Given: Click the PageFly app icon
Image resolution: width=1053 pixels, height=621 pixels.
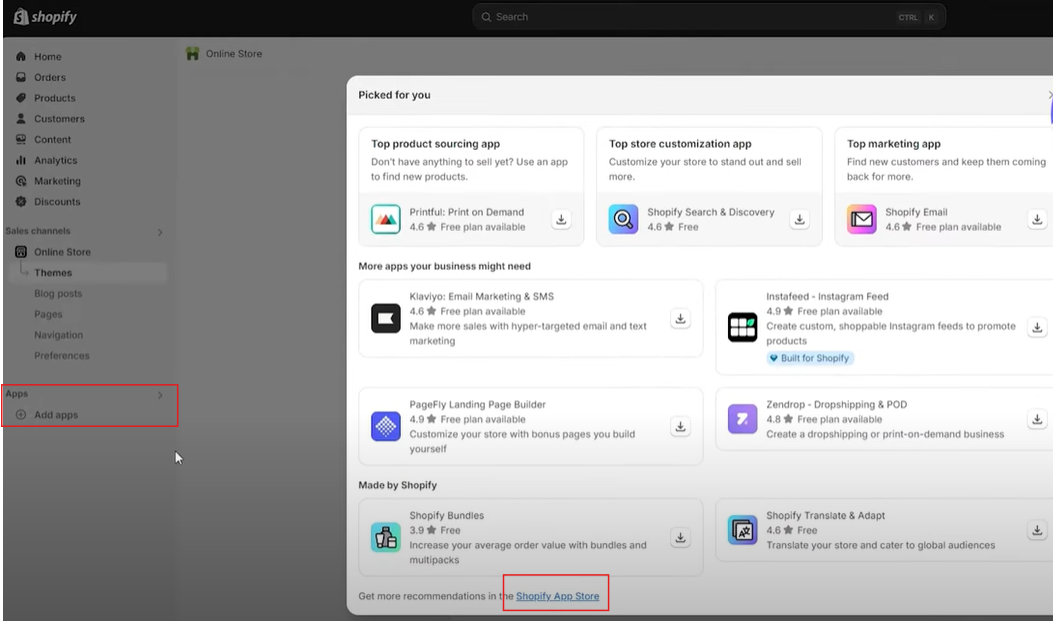Looking at the screenshot, I should point(385,426).
